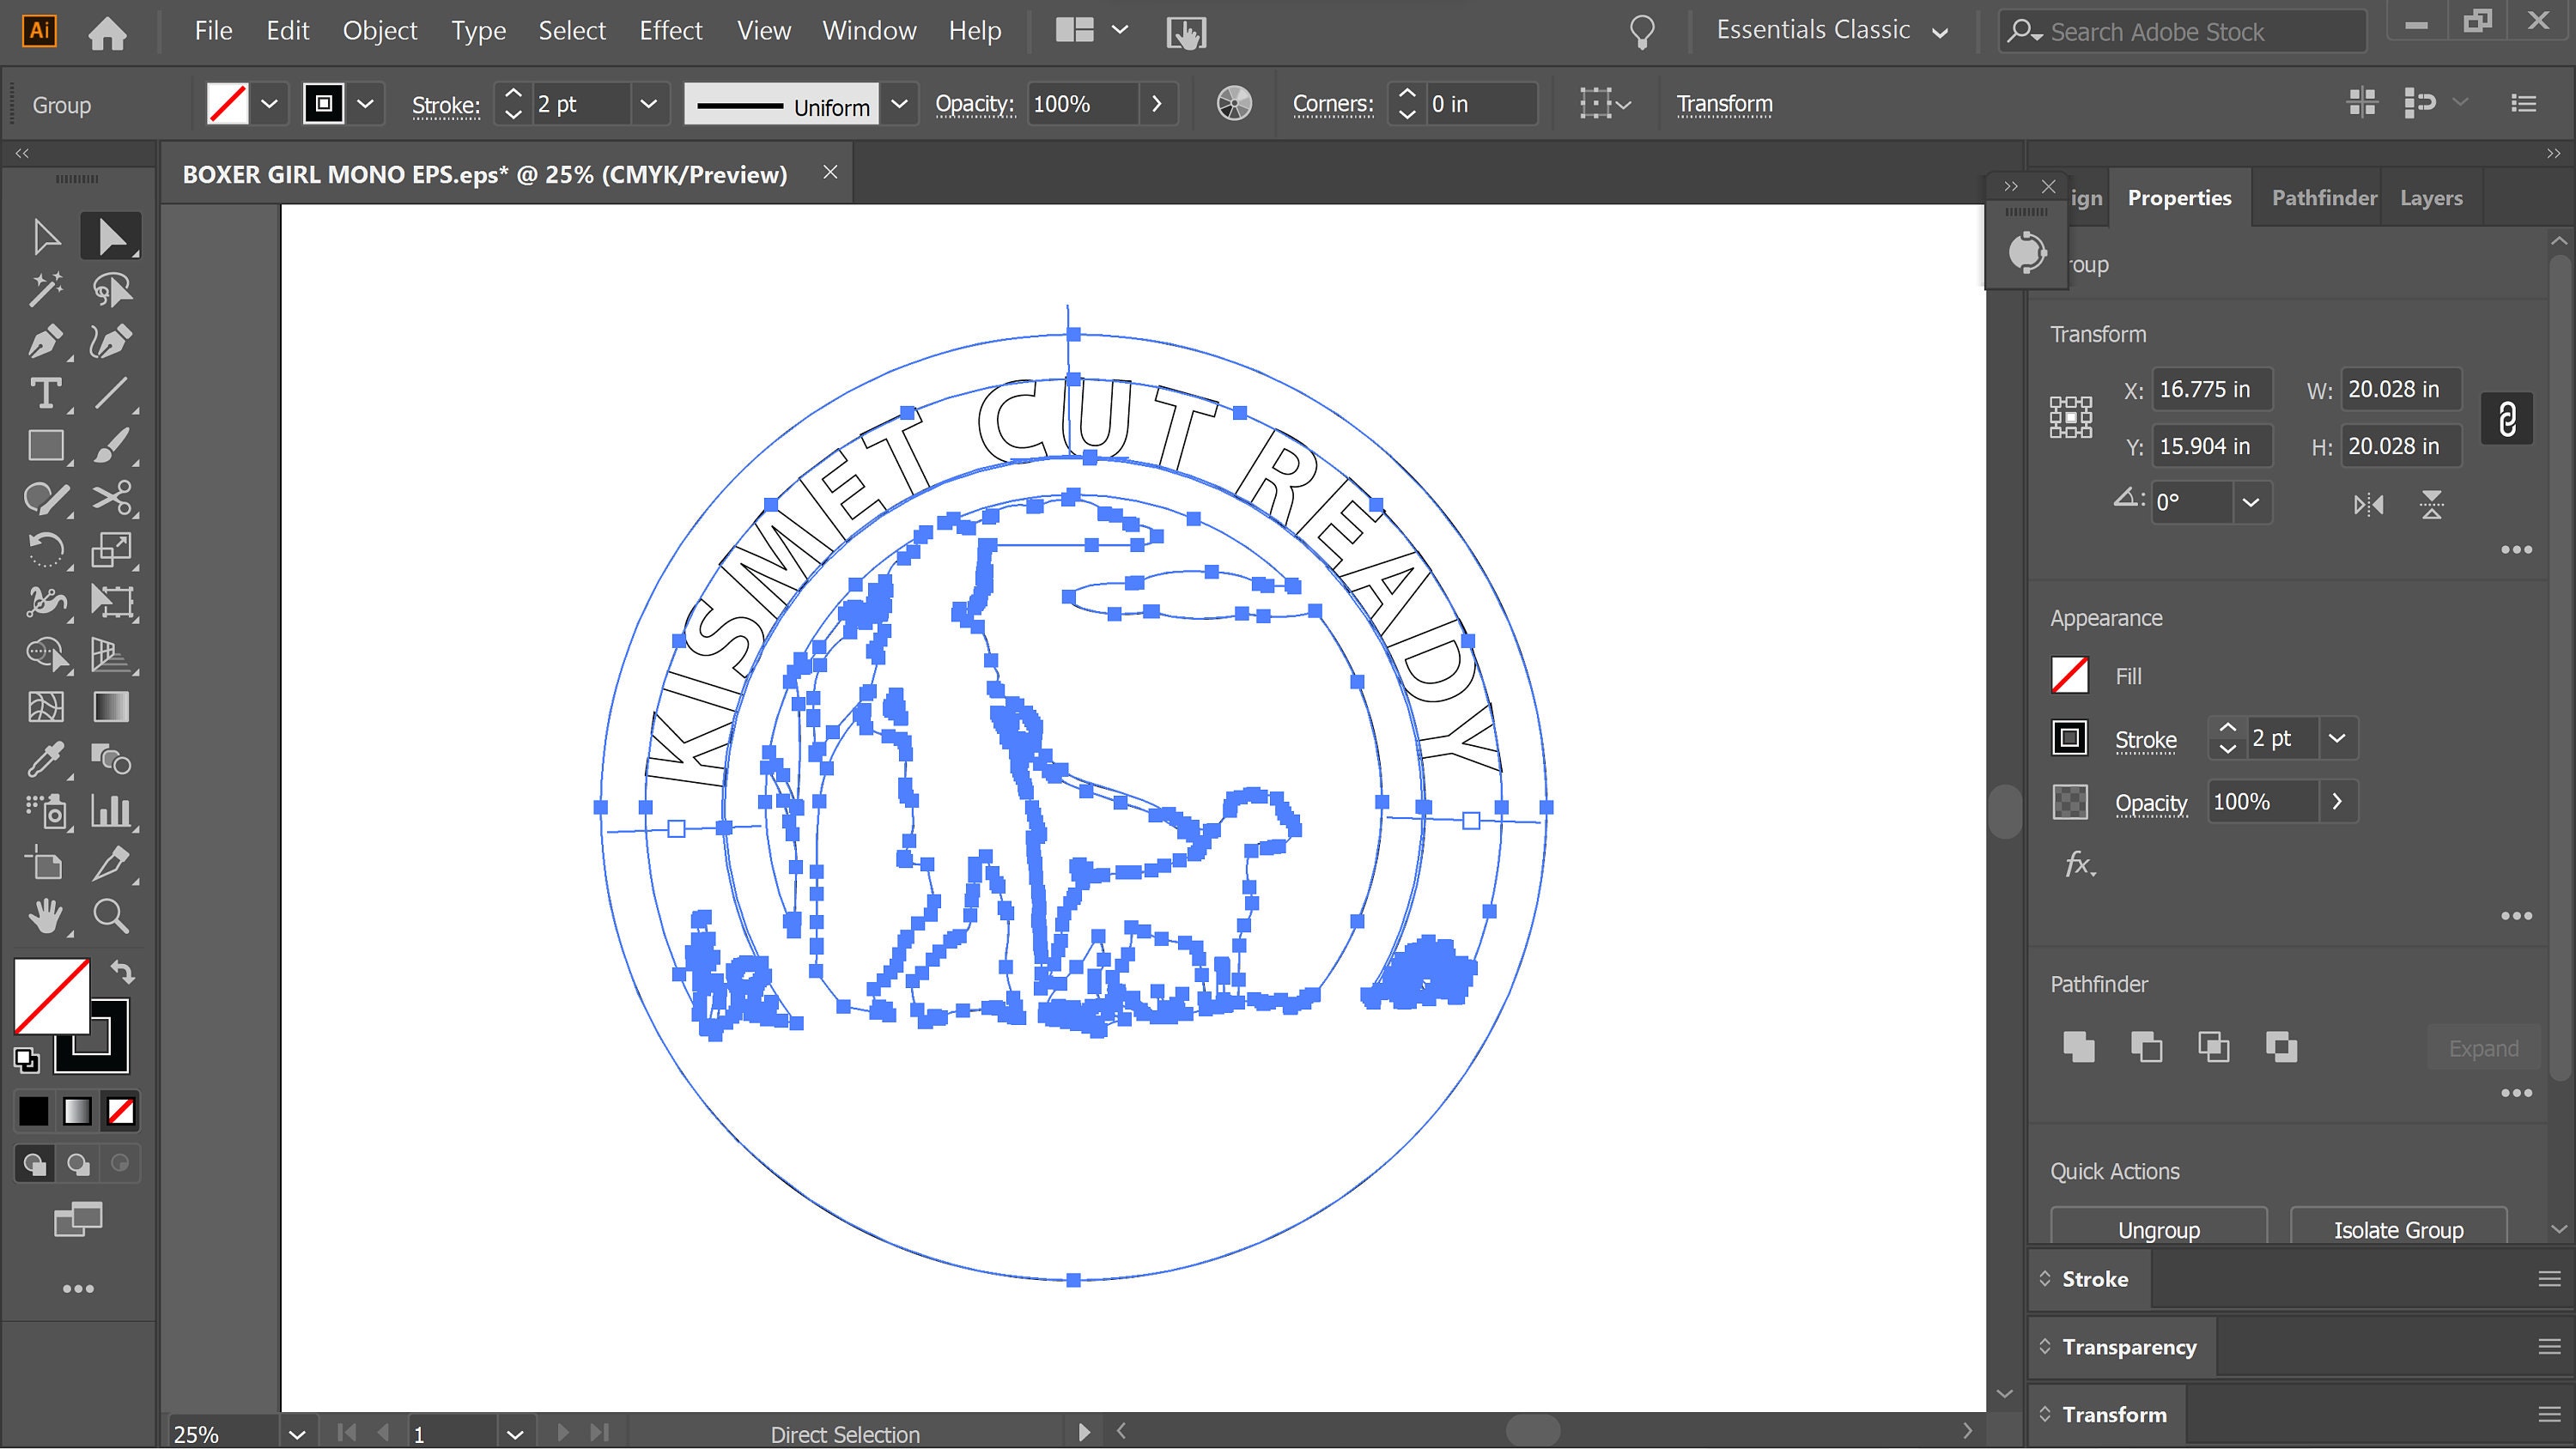Select the Hand tool

point(46,916)
